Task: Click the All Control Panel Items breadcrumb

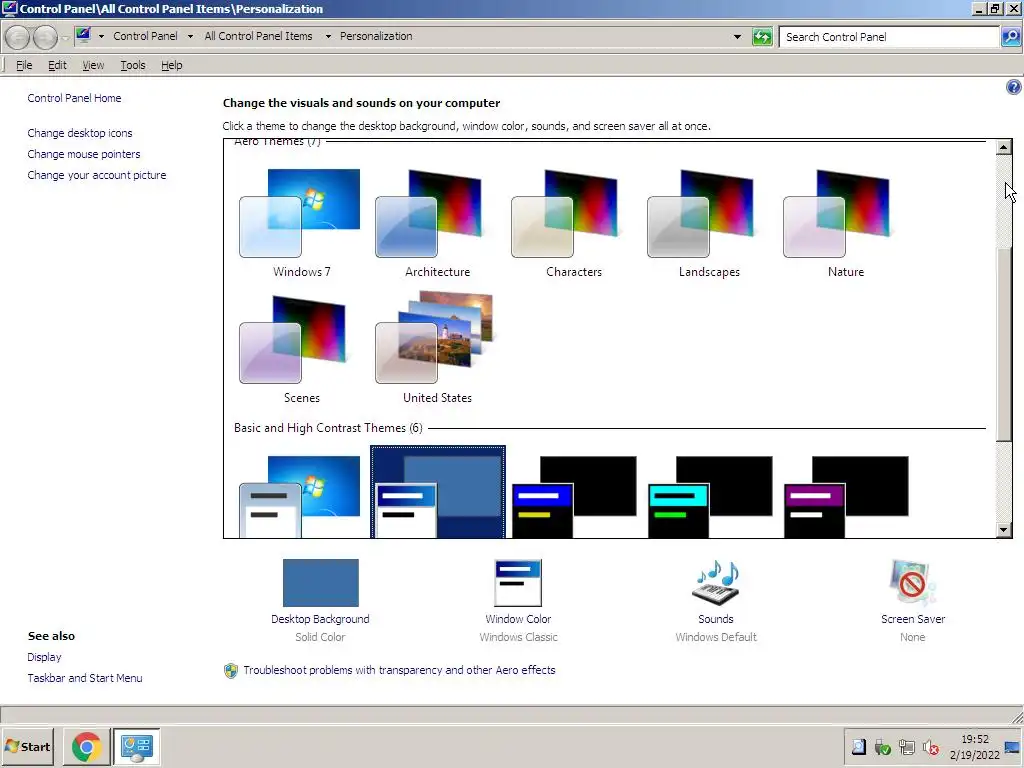Action: (x=259, y=36)
